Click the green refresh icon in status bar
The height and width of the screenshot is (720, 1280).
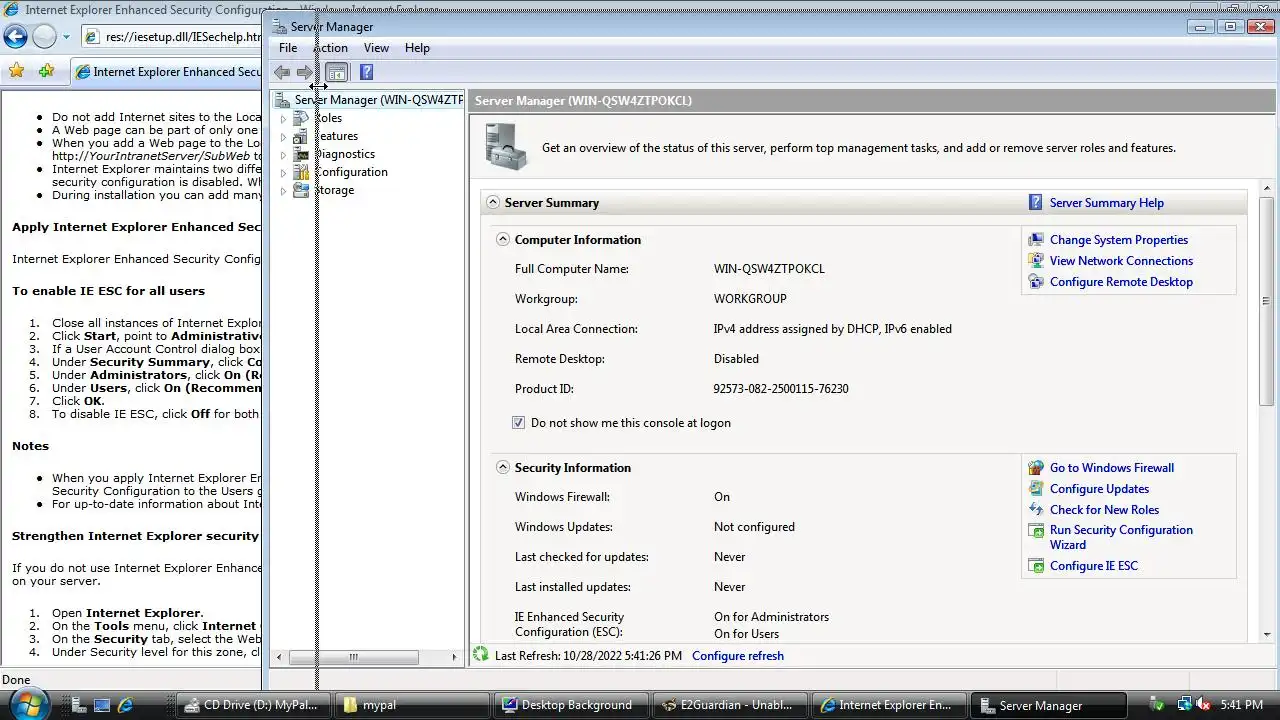tap(481, 655)
